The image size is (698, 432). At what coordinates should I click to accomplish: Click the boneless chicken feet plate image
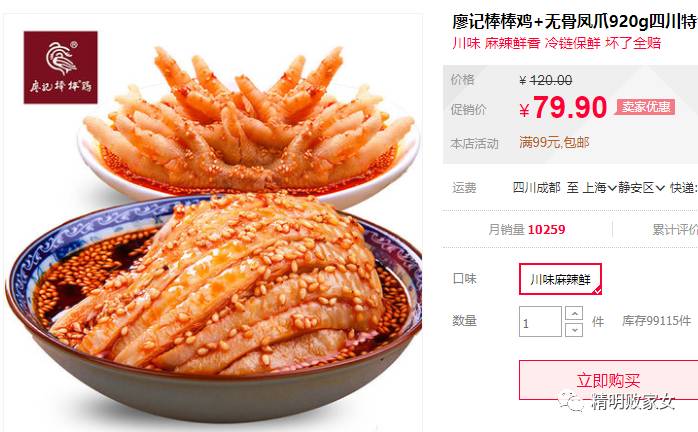click(x=249, y=125)
